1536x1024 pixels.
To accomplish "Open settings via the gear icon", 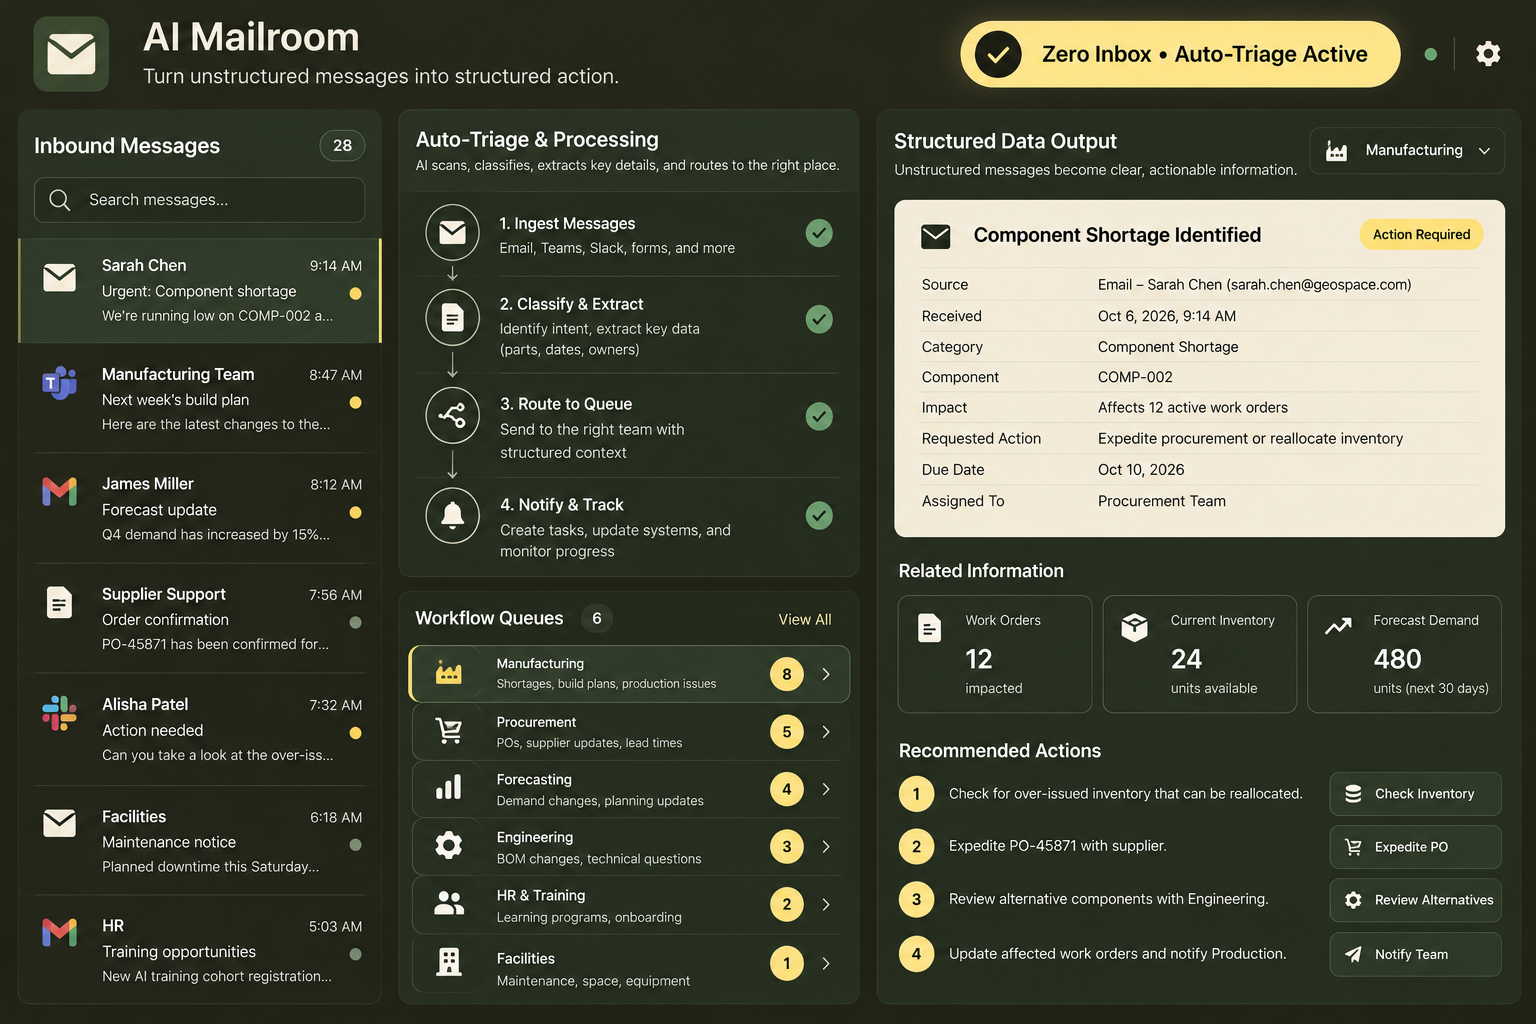I will pos(1488,54).
